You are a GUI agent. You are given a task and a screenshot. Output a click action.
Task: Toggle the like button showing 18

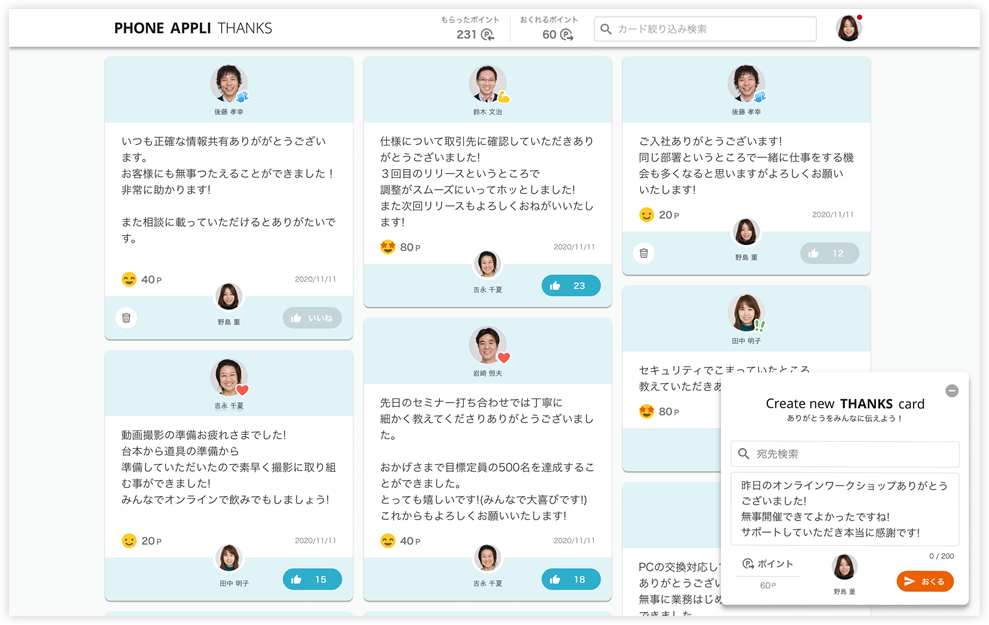click(571, 579)
